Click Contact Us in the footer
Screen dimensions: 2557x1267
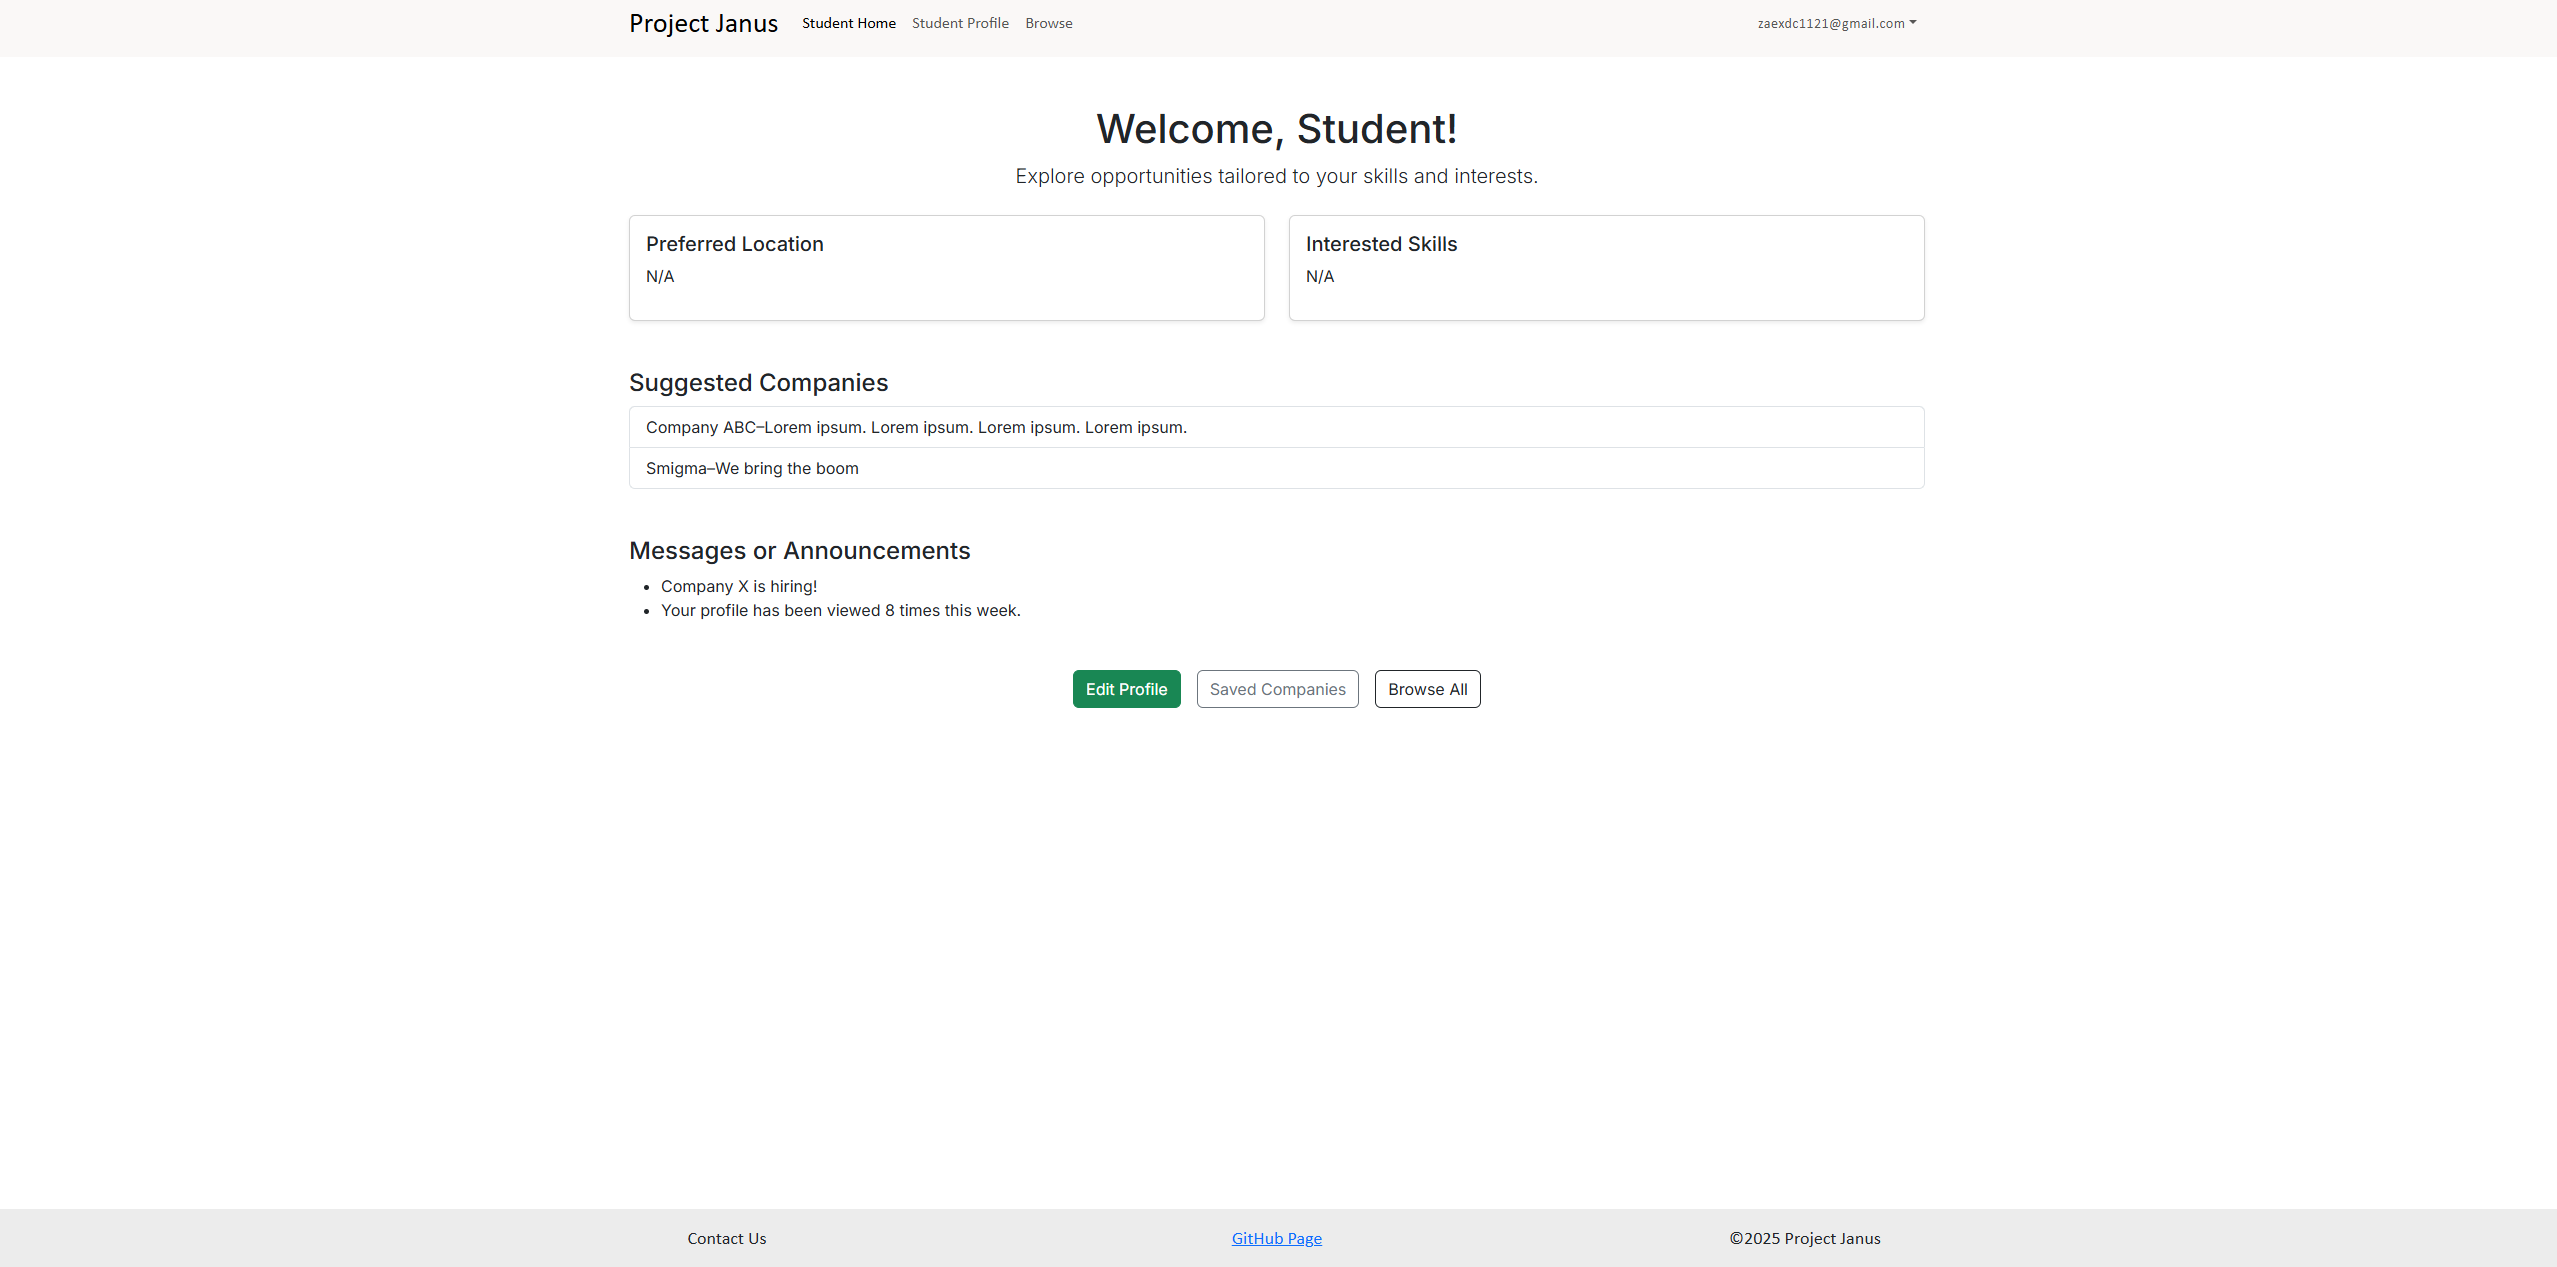click(727, 1238)
